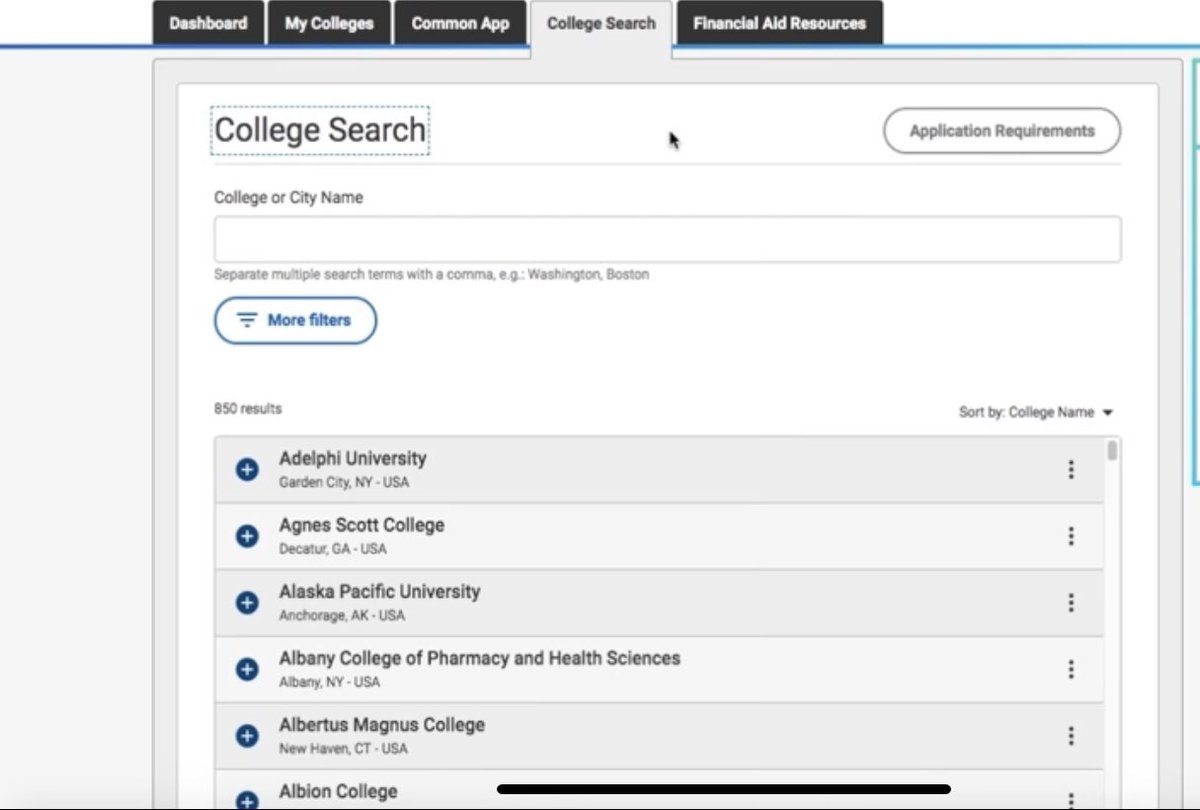
Task: Open Alaska Pacific University three-dot menu
Action: (1071, 603)
